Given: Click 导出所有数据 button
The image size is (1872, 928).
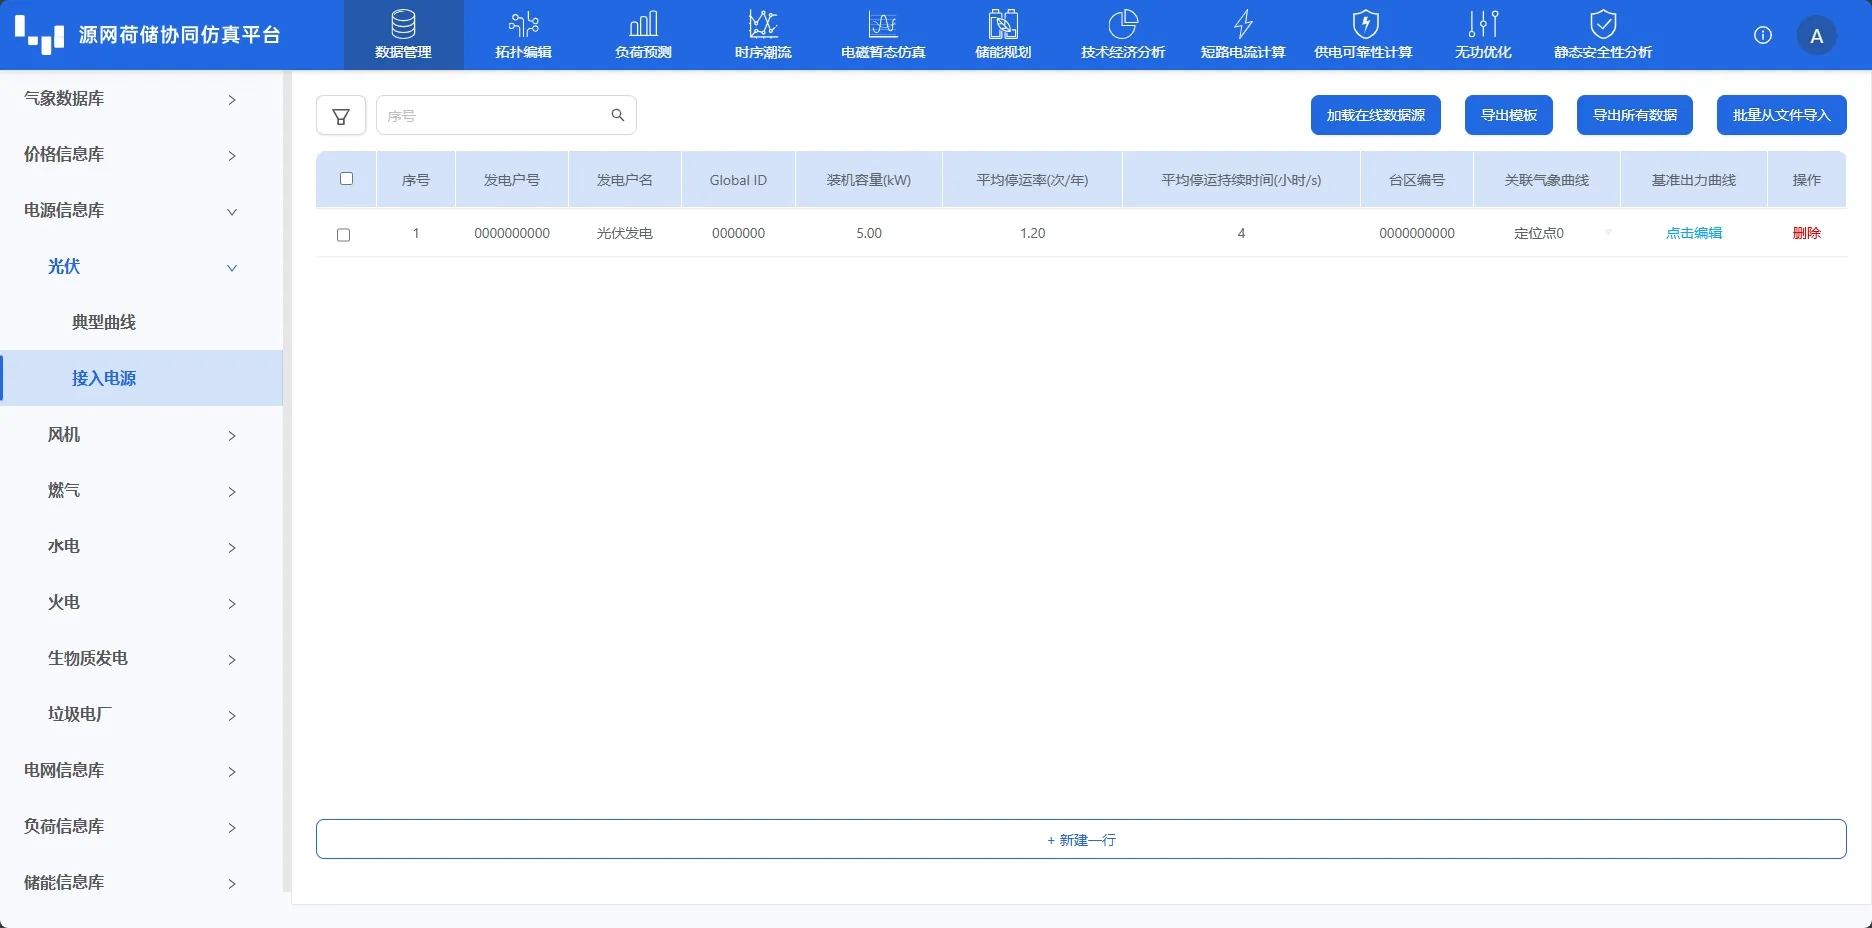Looking at the screenshot, I should (x=1635, y=115).
